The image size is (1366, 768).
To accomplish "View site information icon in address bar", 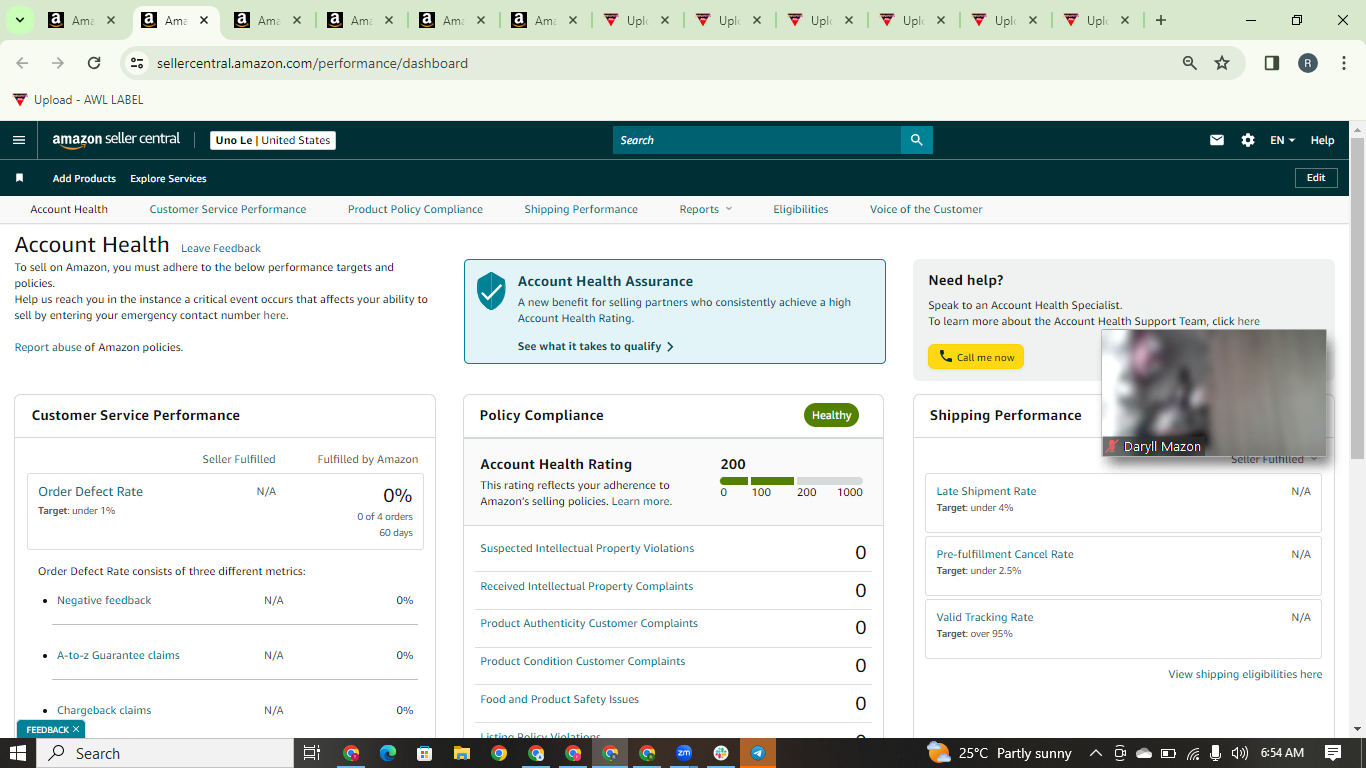I will (138, 63).
